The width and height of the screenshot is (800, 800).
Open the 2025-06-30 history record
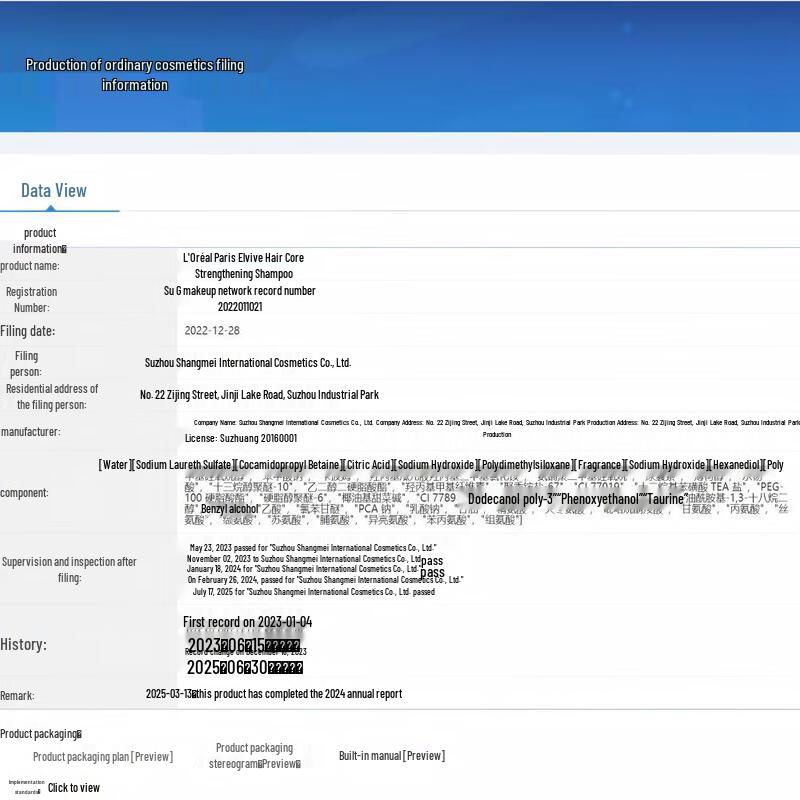[x=244, y=668]
